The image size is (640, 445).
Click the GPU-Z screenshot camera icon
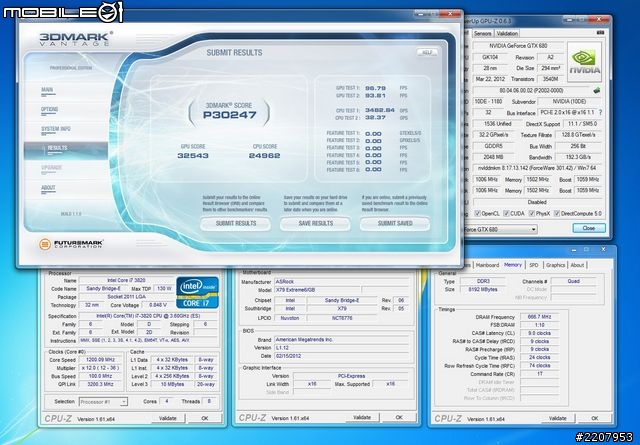click(x=600, y=33)
